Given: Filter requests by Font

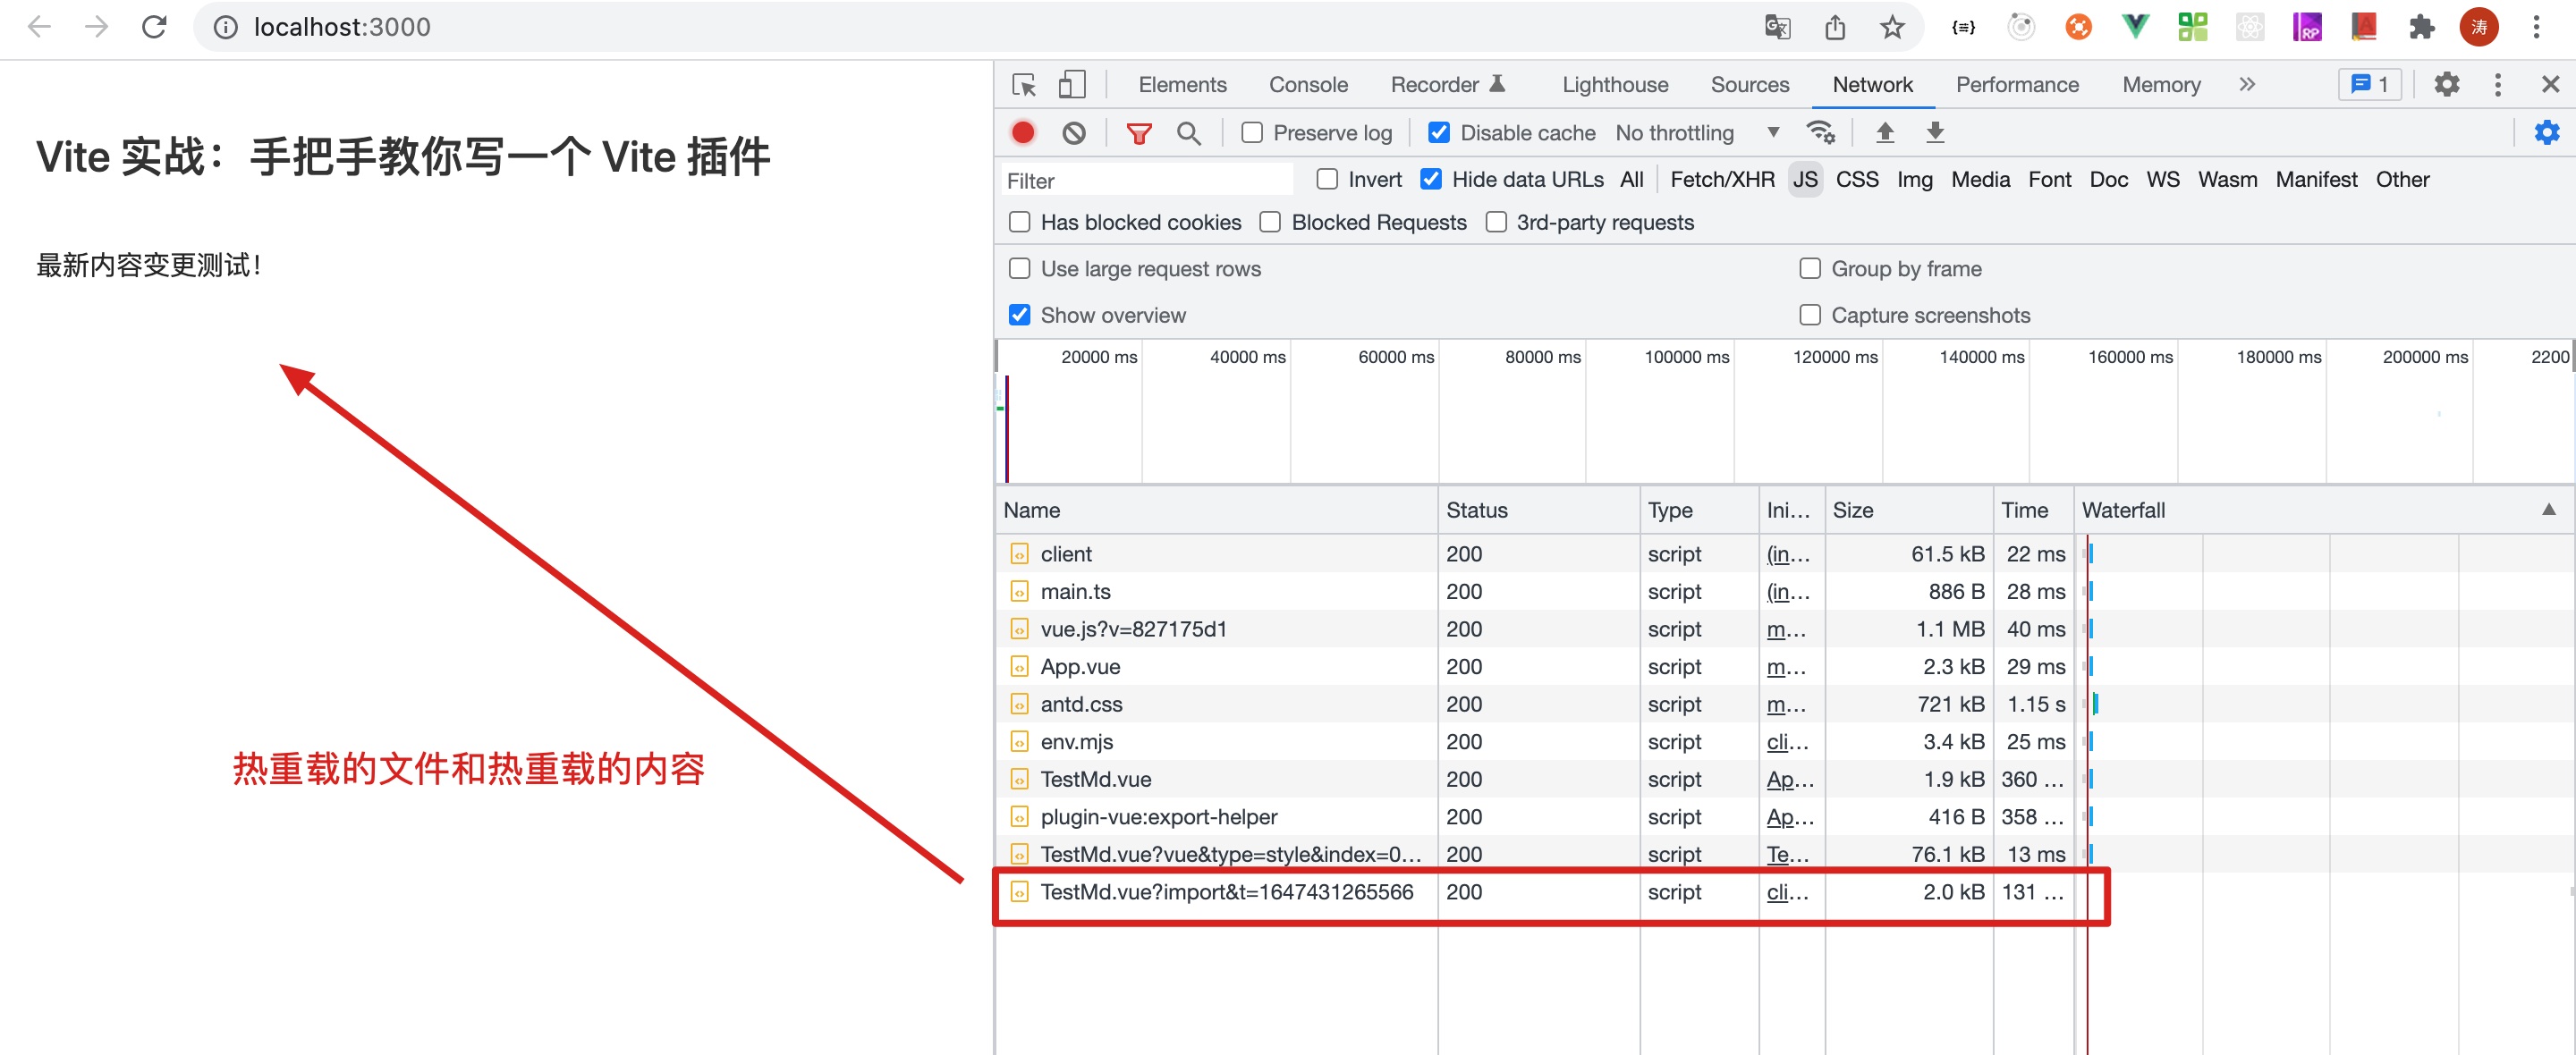Looking at the screenshot, I should pyautogui.click(x=2049, y=180).
